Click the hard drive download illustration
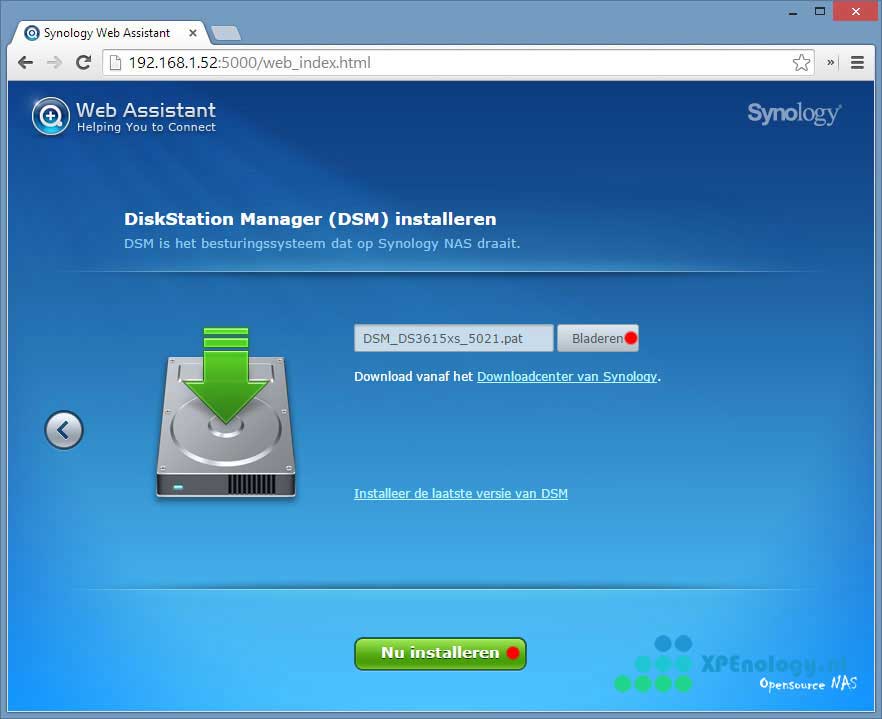This screenshot has height=719, width=882. pos(226,415)
